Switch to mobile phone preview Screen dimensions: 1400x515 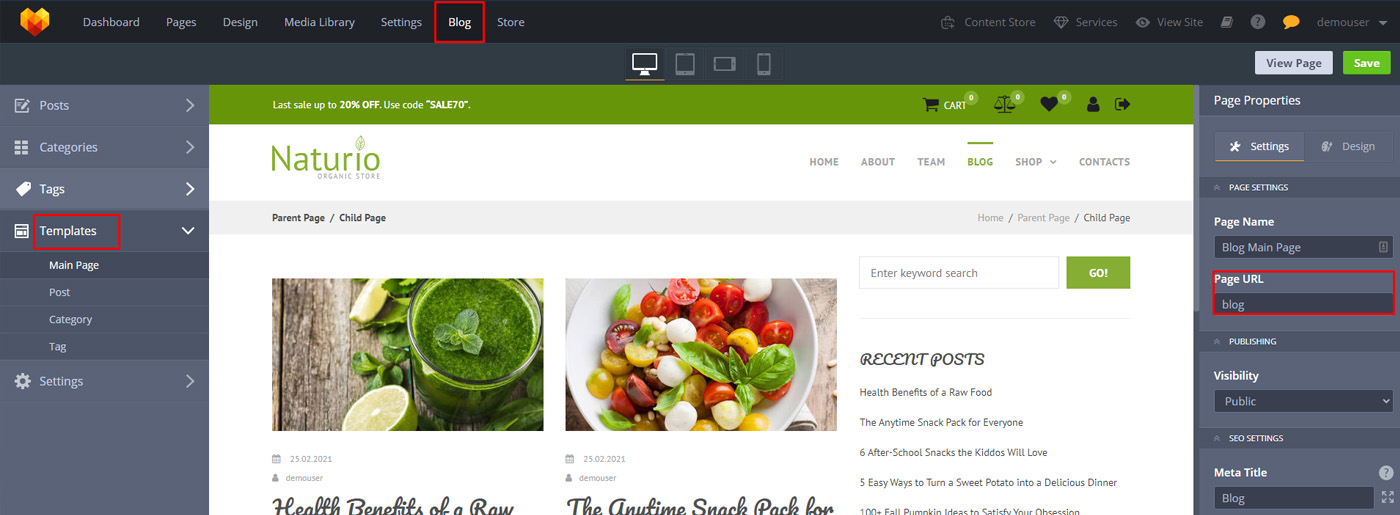tap(763, 63)
